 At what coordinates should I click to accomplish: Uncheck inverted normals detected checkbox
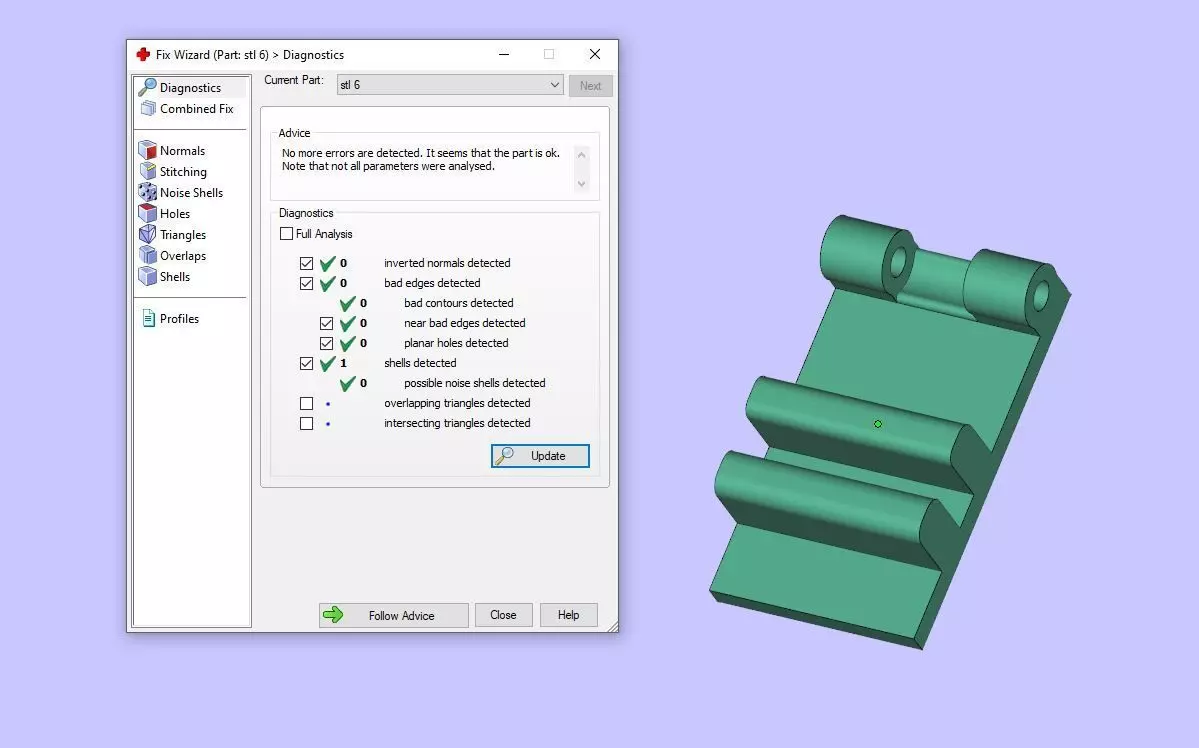click(307, 263)
